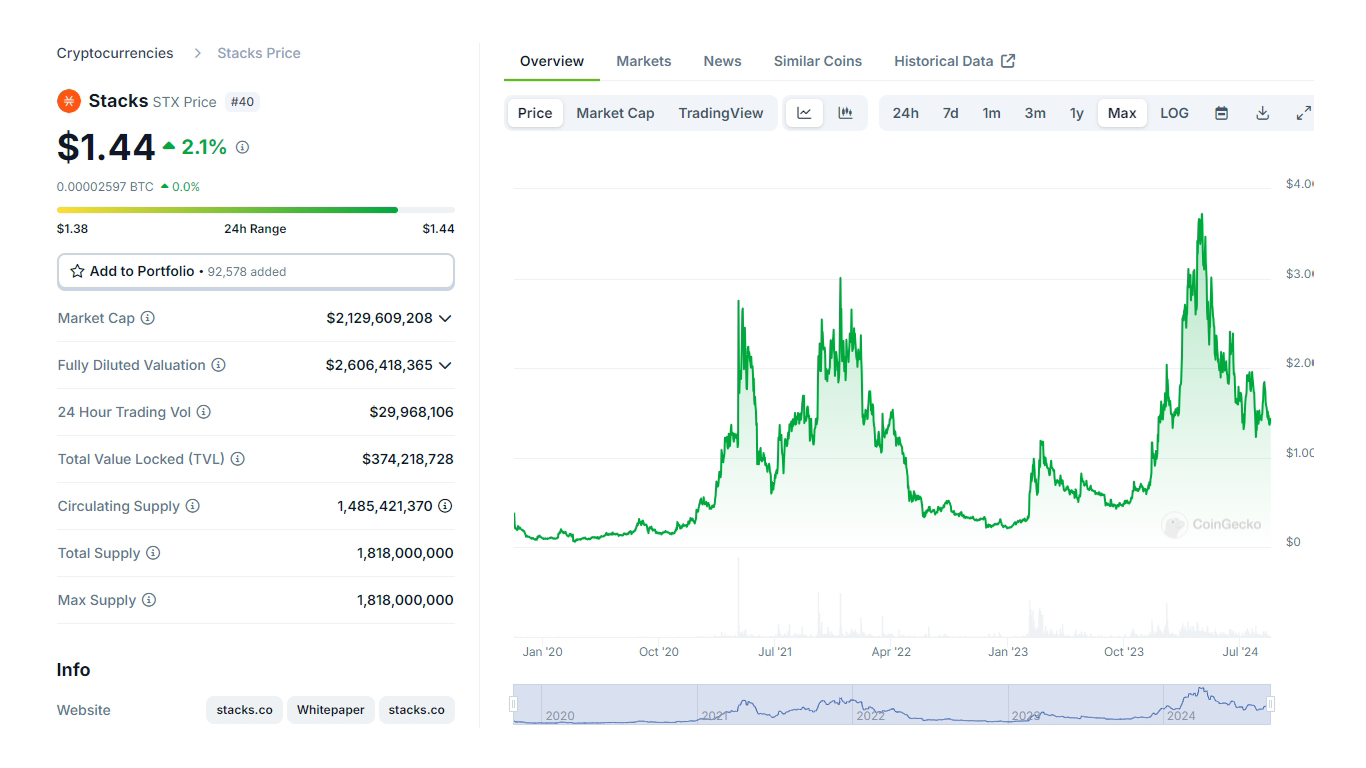This screenshot has height=768, width=1366.
Task: Click the $29,968,106 trading volume value
Action: pos(412,412)
